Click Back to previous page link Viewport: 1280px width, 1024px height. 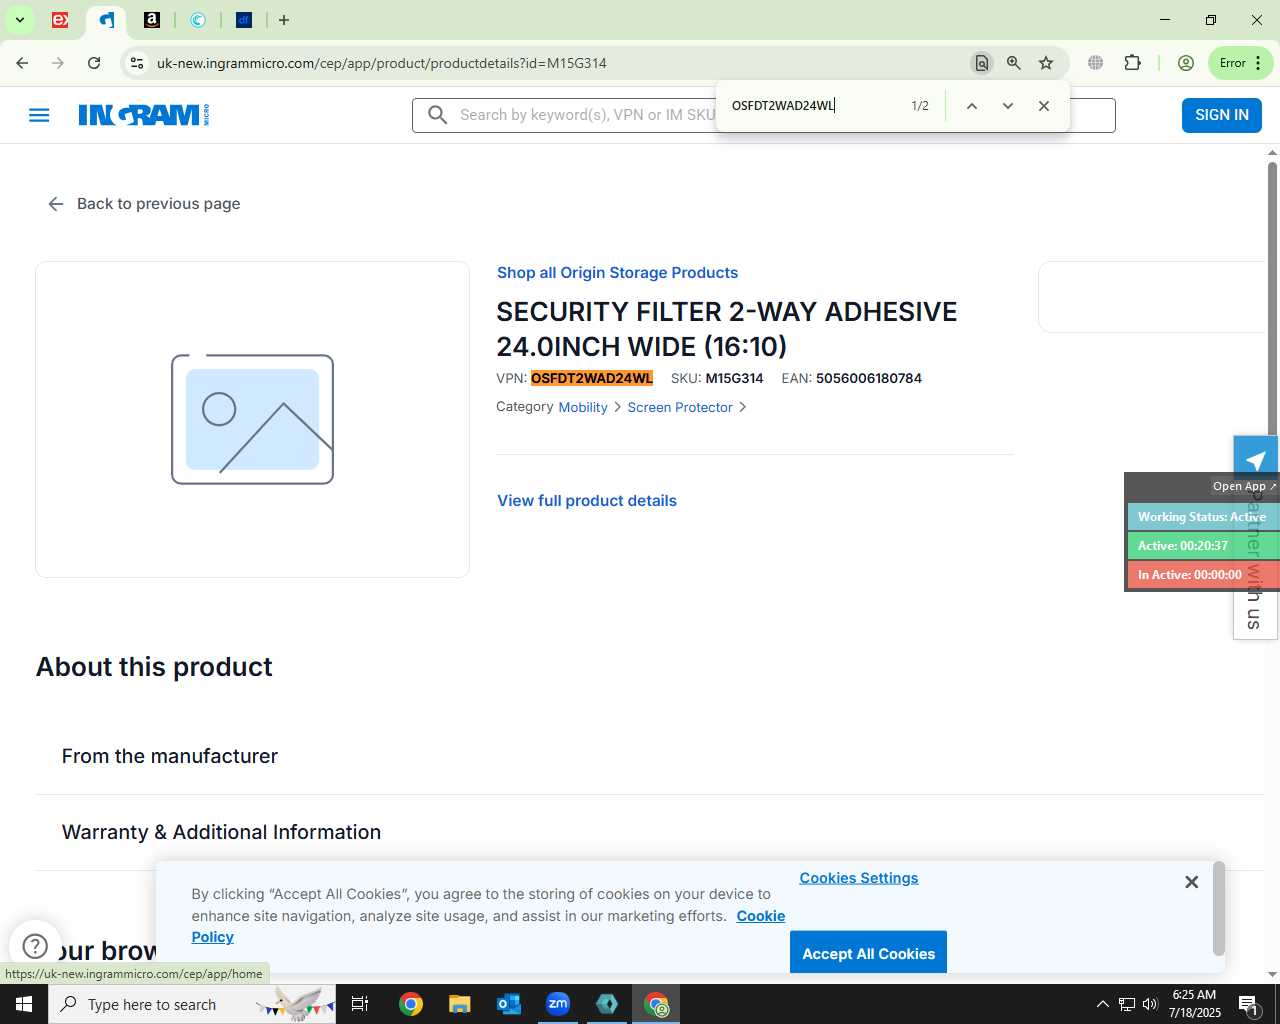click(144, 204)
